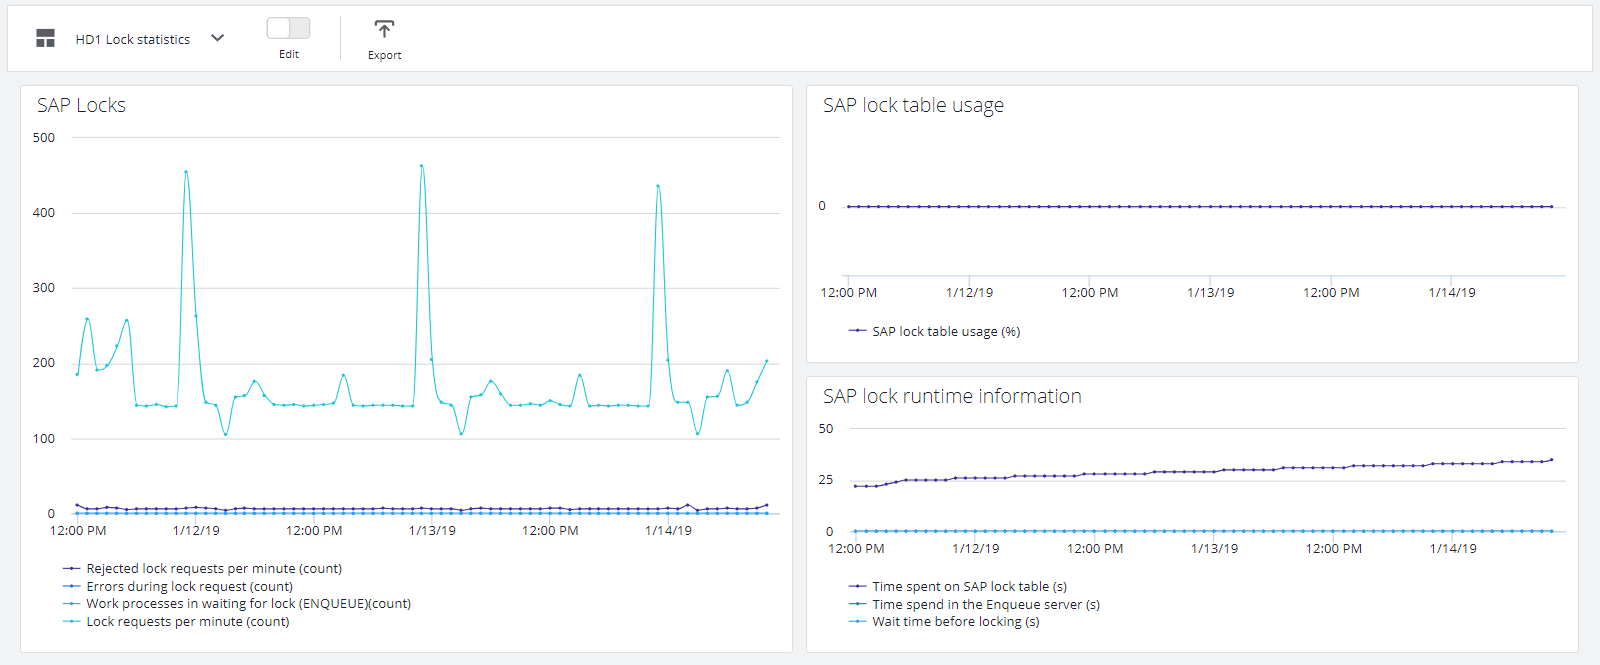Expand the HD1 Lock statistics dropdown chevron
This screenshot has width=1600, height=665.
coord(218,38)
